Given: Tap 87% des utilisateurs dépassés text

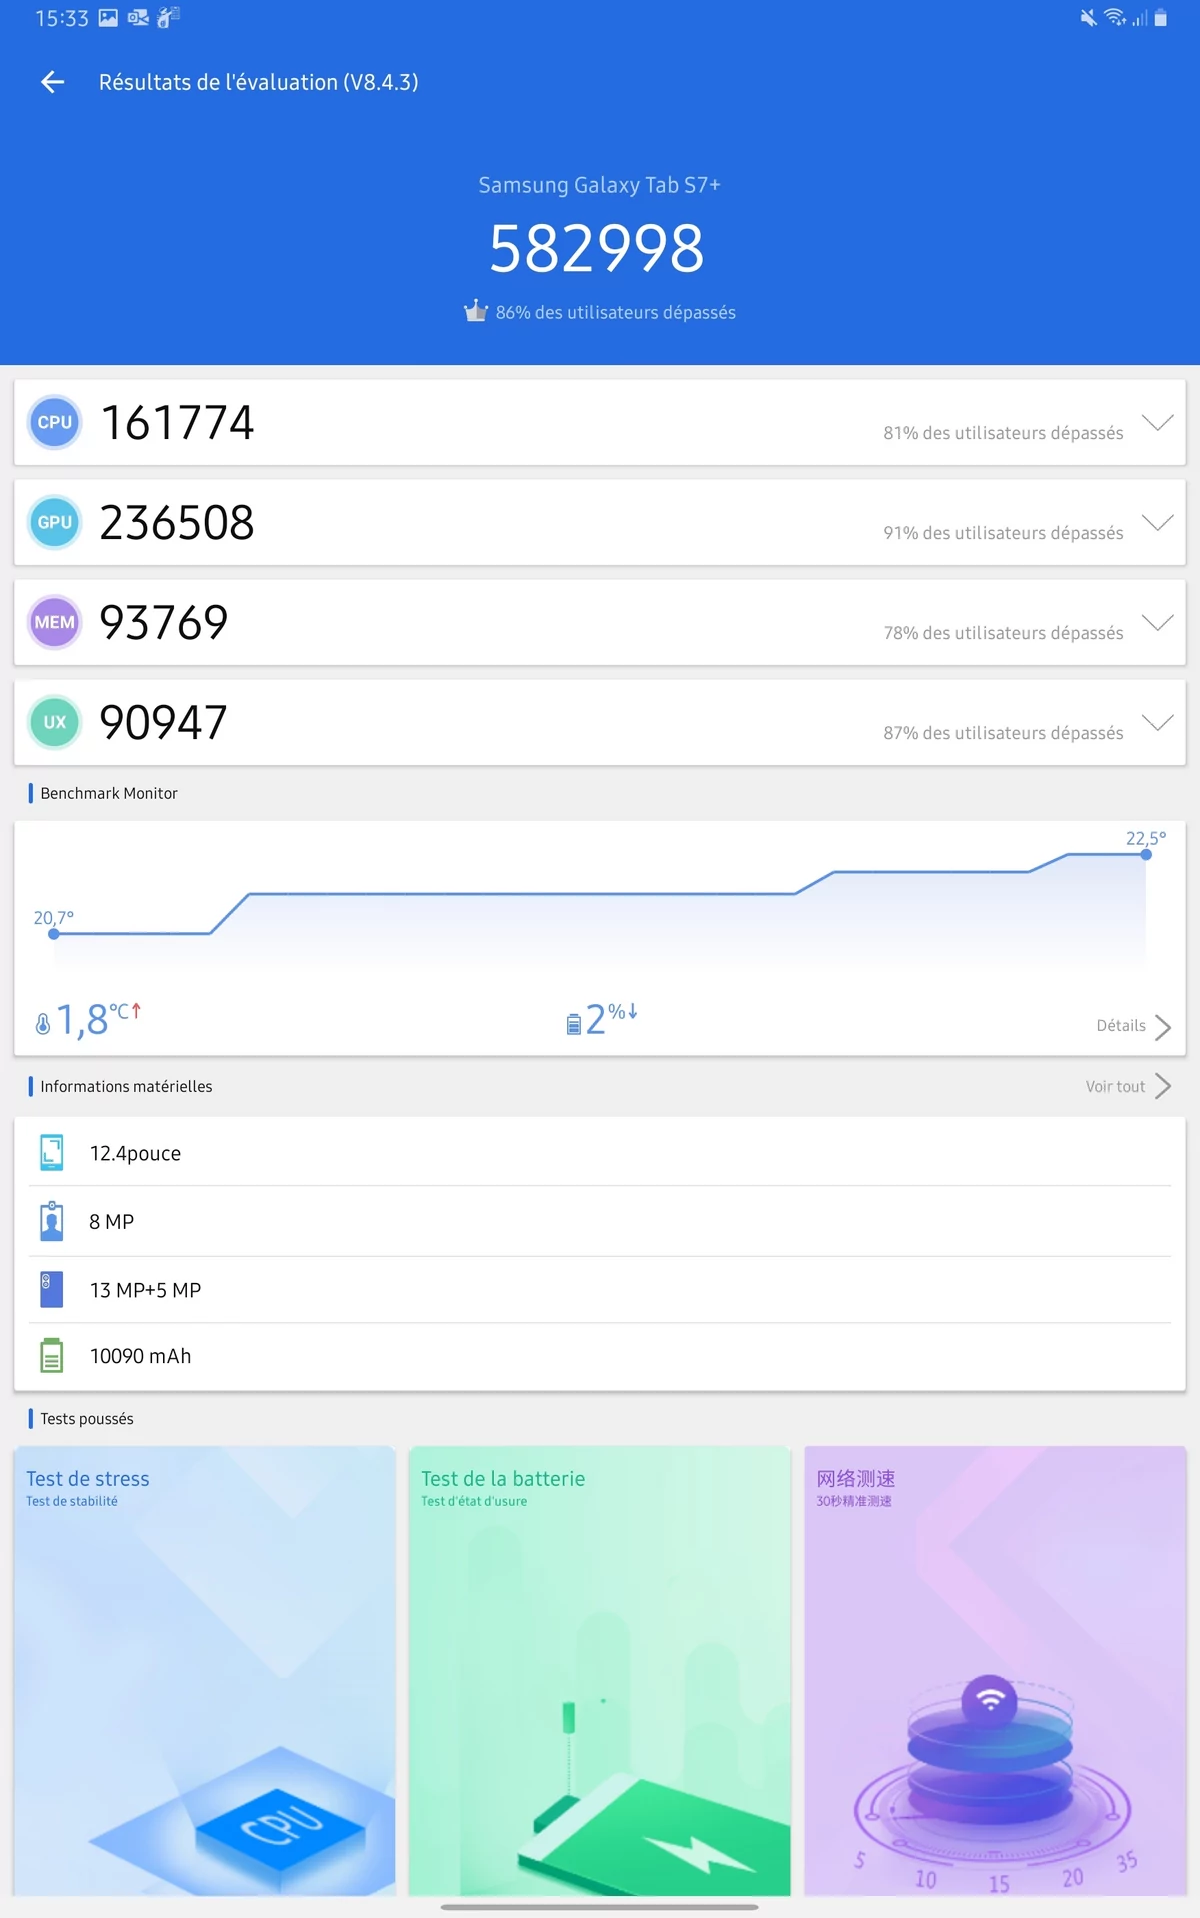Looking at the screenshot, I should click(1003, 733).
